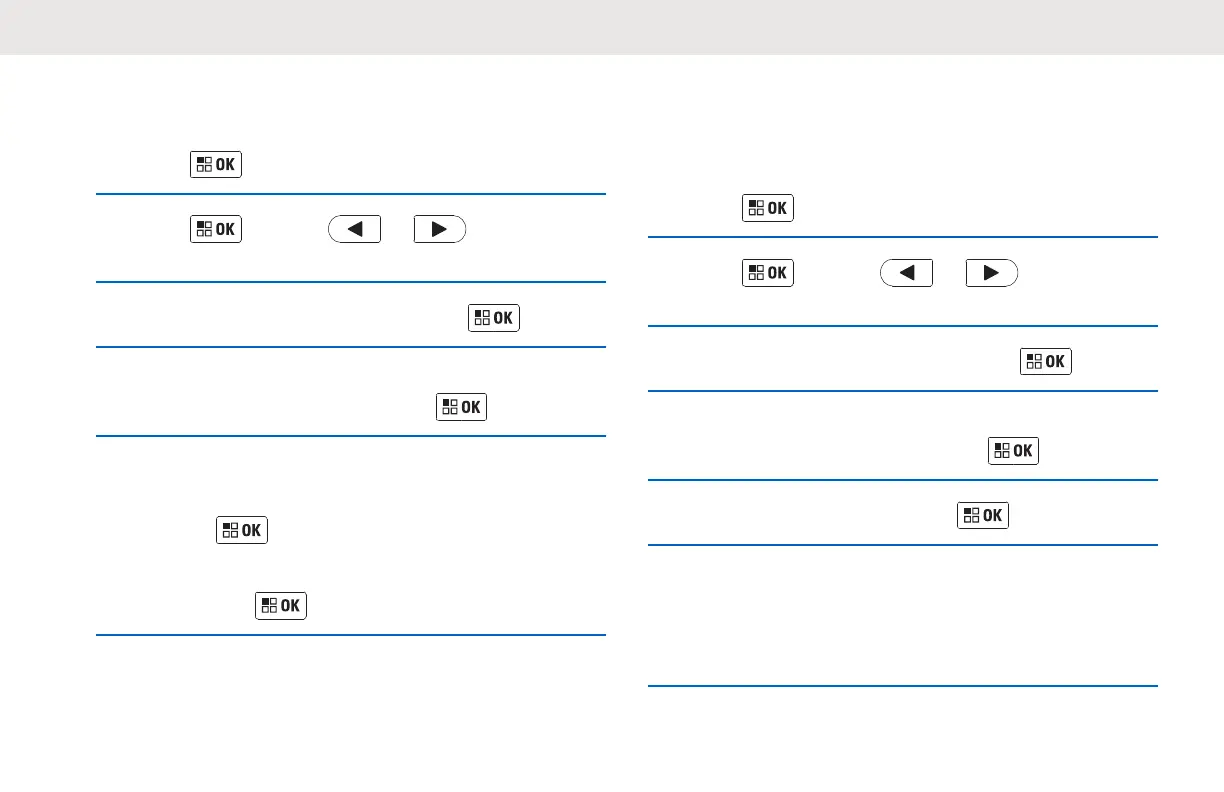Image resolution: width=1224 pixels, height=792 pixels.
Task: Click the gray header band at the top
Action: pos(612,27)
